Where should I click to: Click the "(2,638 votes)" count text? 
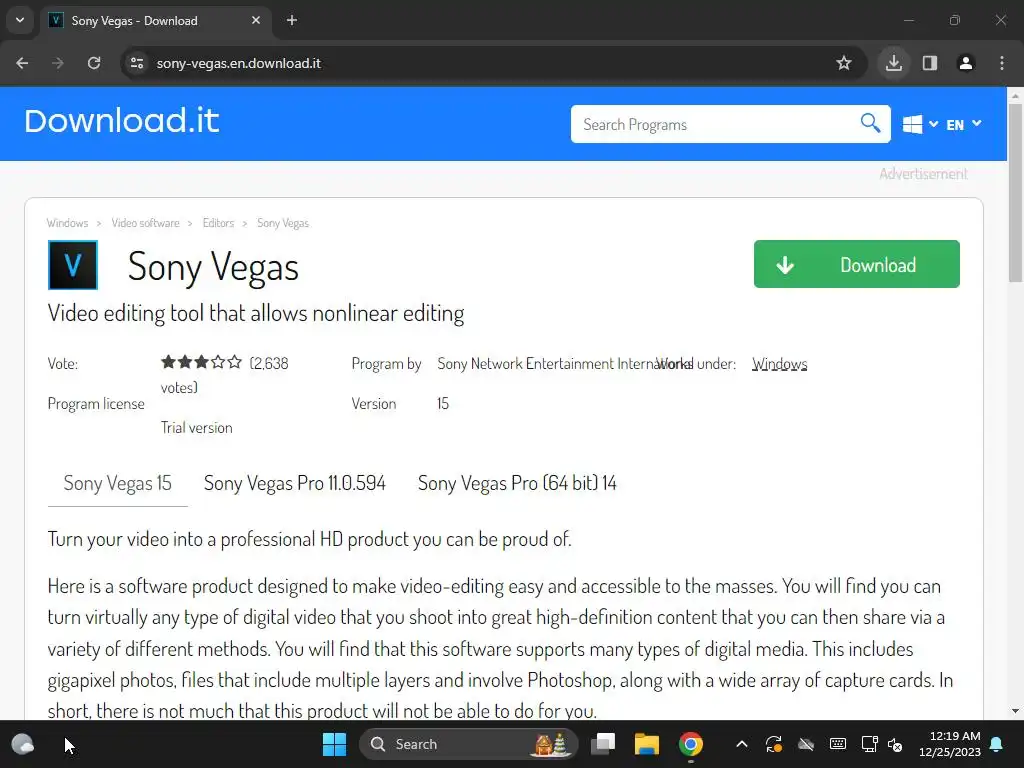pos(225,376)
